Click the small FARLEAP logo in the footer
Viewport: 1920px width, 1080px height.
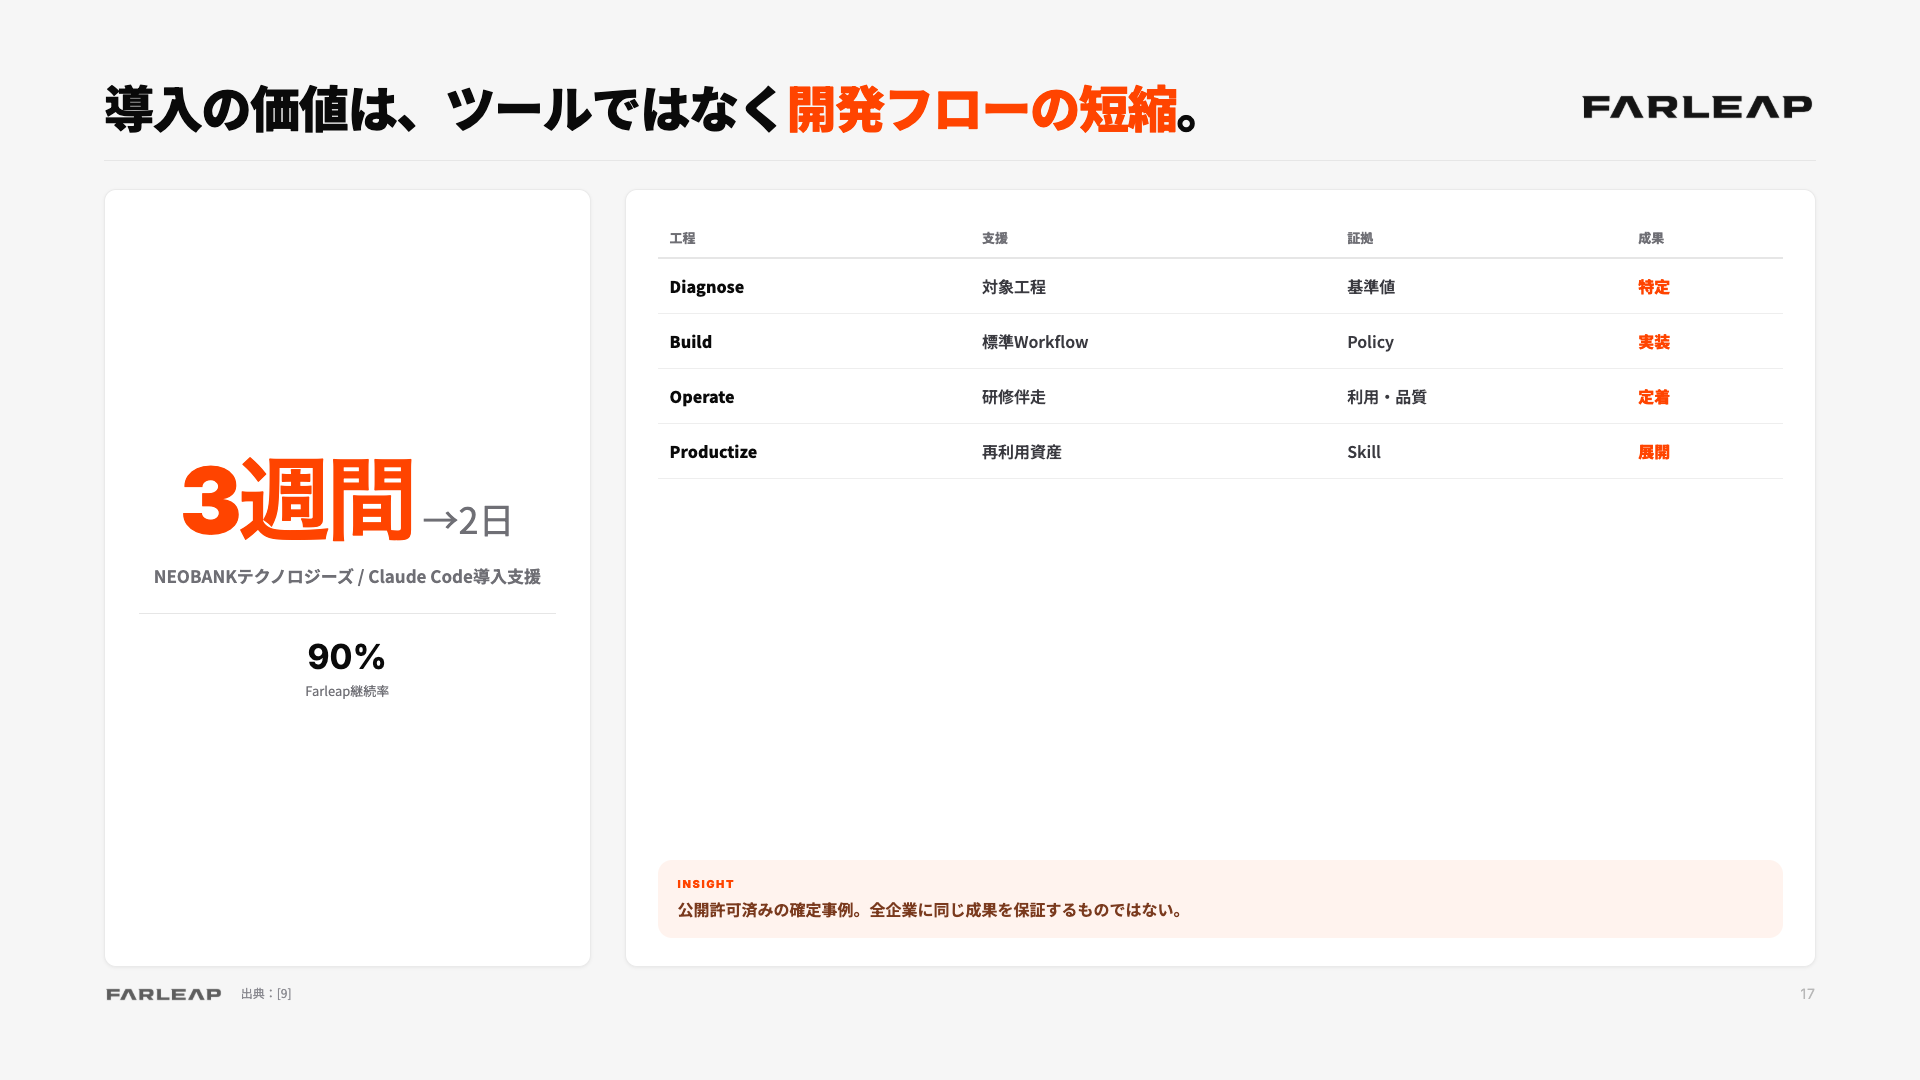164,994
